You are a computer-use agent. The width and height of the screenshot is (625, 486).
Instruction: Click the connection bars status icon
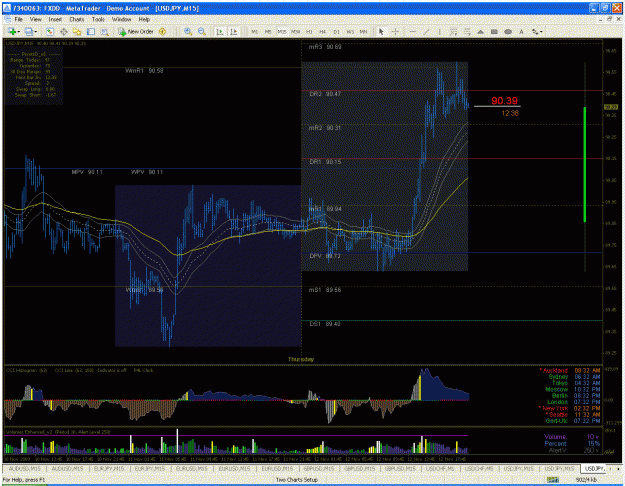coord(553,480)
